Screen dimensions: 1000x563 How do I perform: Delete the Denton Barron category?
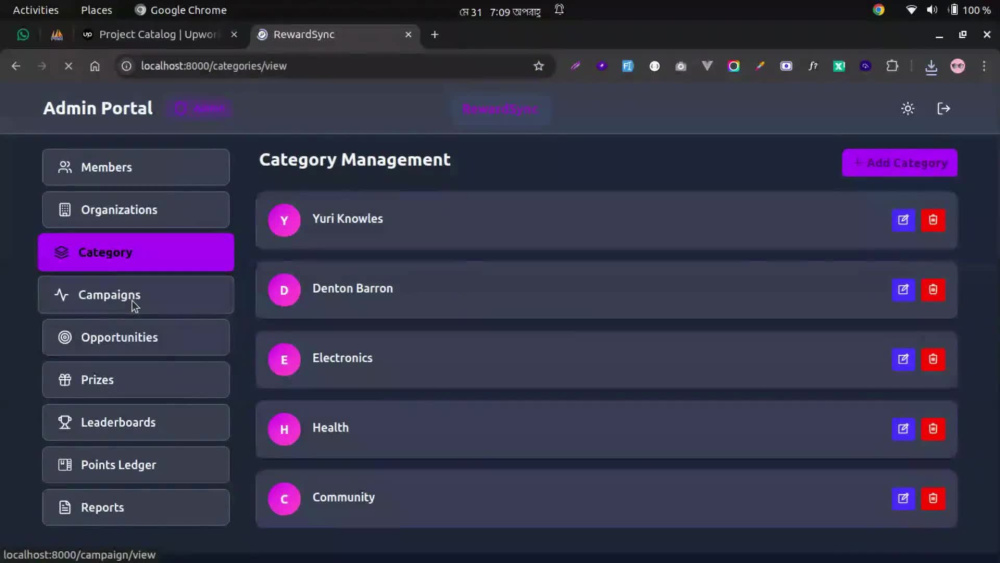[933, 289]
